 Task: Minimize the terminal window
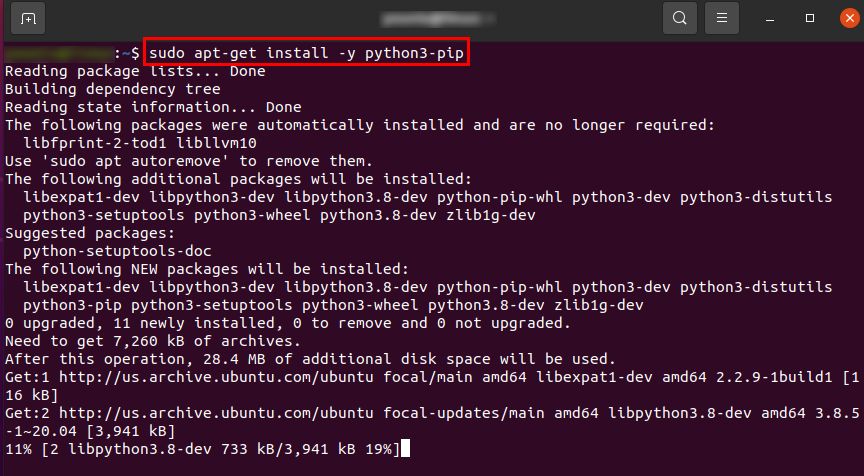point(770,19)
